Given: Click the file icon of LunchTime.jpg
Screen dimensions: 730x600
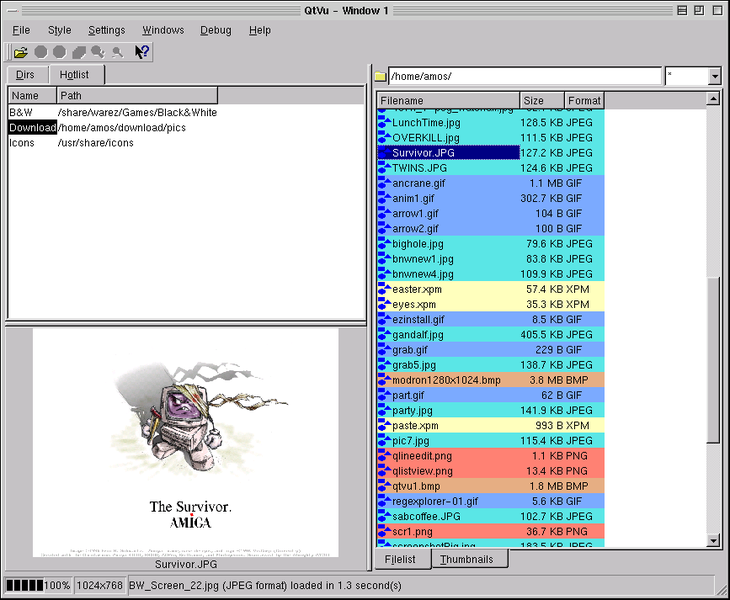Looking at the screenshot, I should (385, 123).
